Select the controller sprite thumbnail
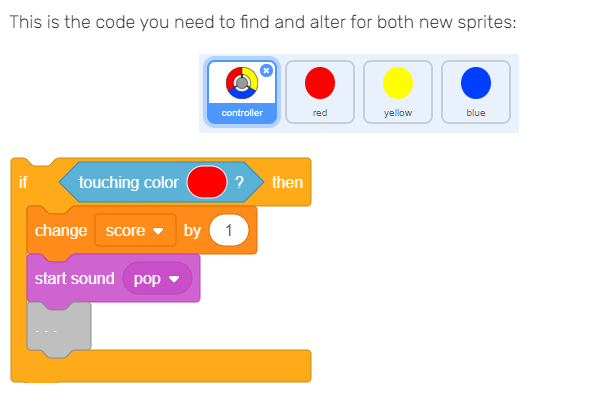 pos(242,92)
